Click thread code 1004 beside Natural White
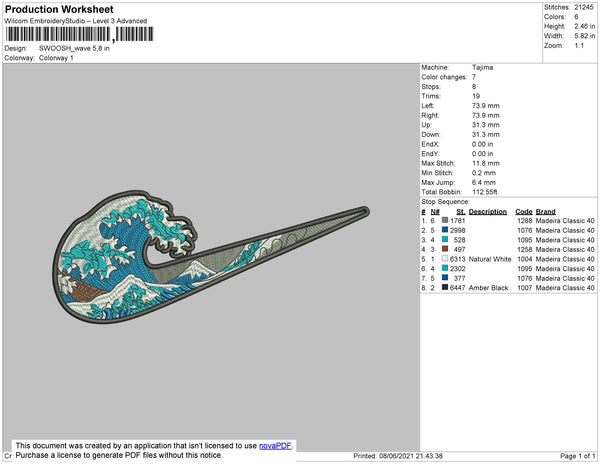Image resolution: width=600 pixels, height=464 pixels. [x=525, y=259]
